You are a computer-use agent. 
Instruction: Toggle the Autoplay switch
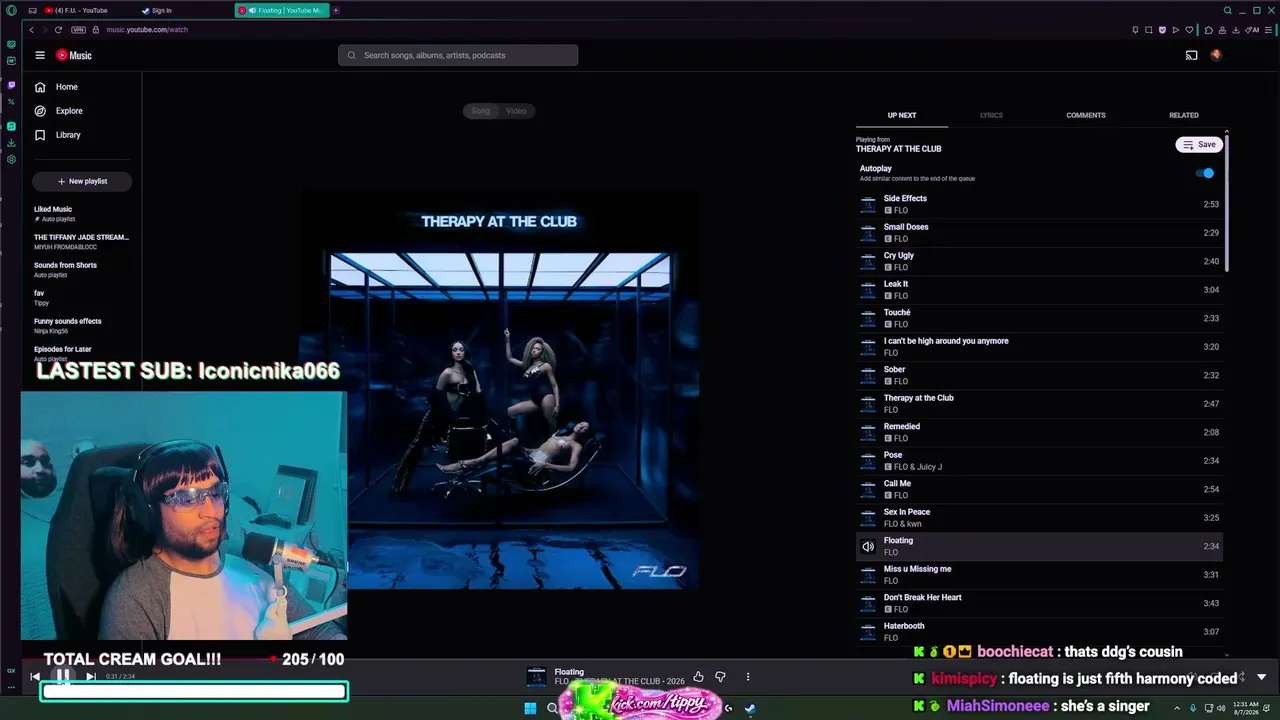click(1205, 173)
